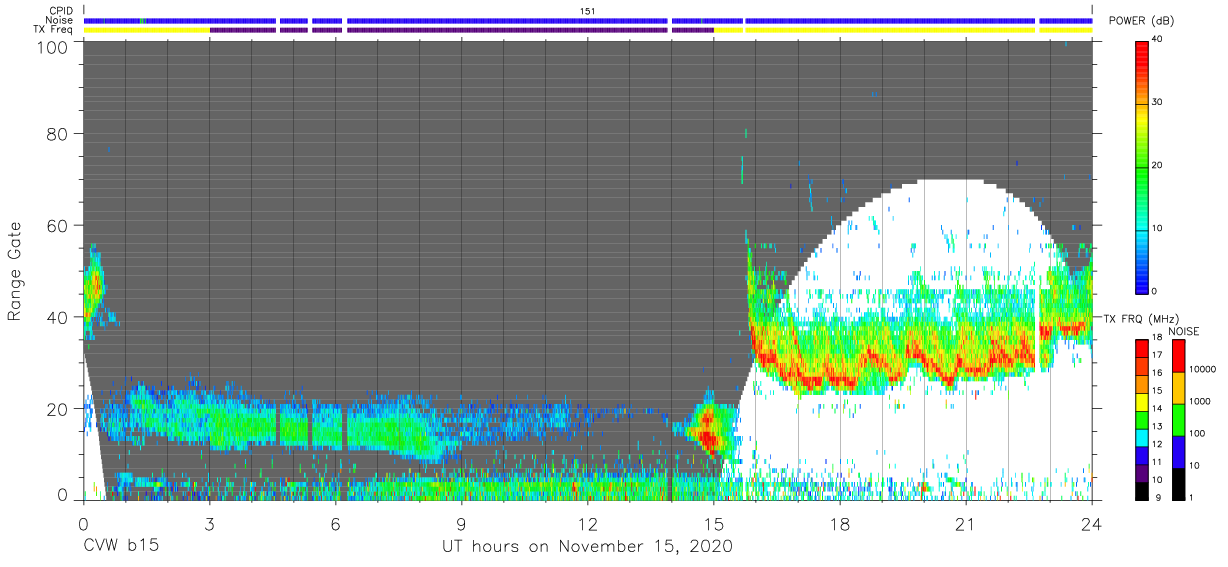Click the range gate 60 tick label
This screenshot has height=567, width=1228.
(57, 225)
